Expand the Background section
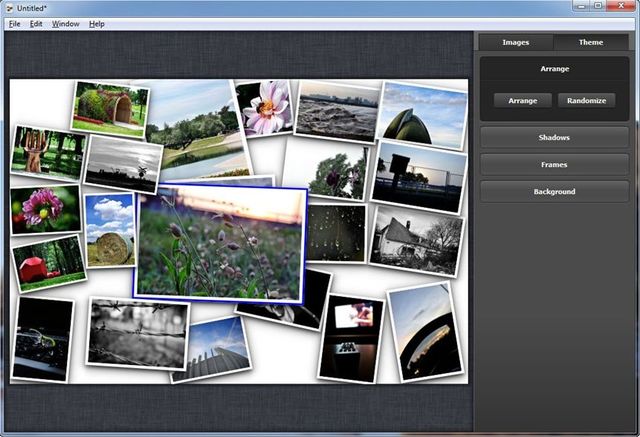This screenshot has height=437, width=640. point(554,192)
